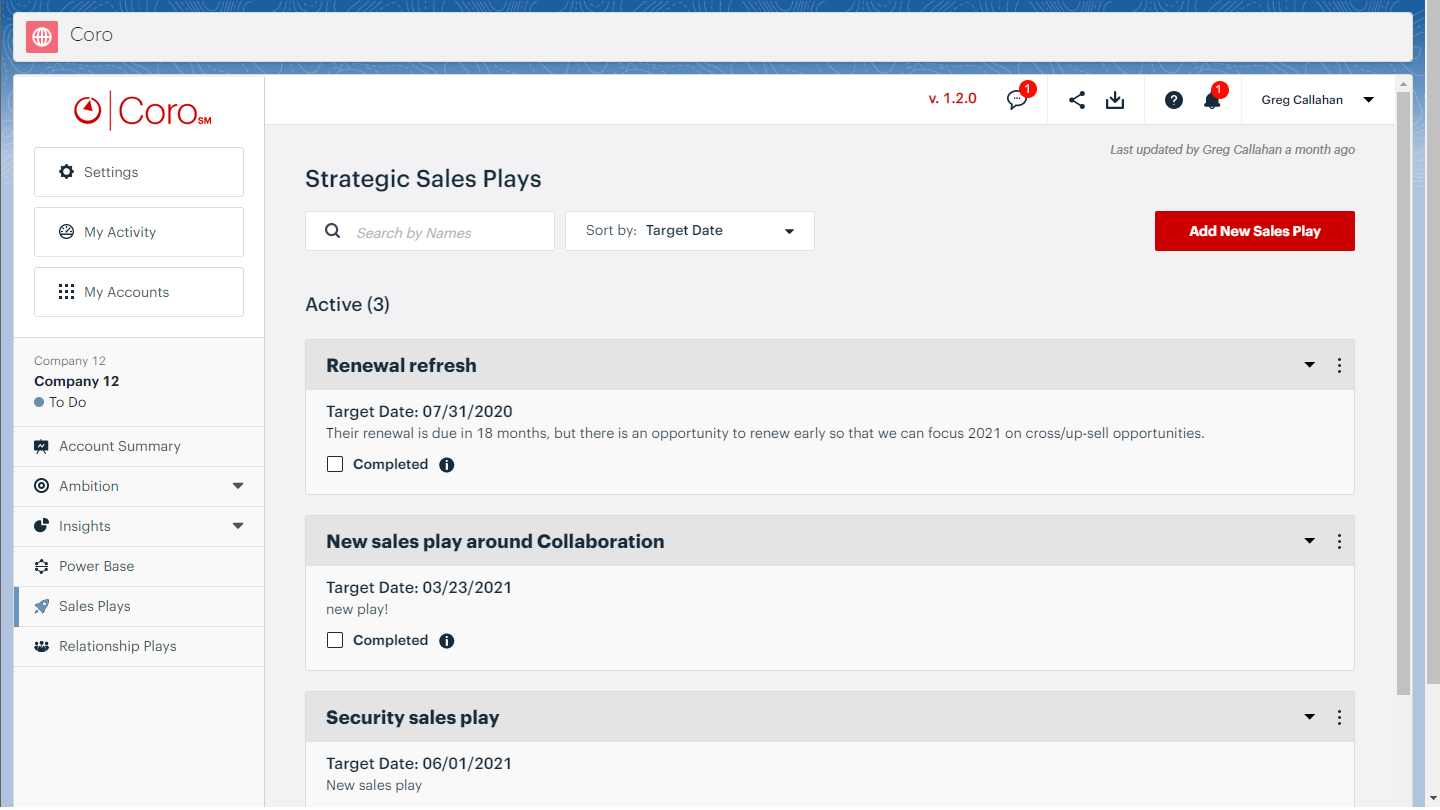Check the Completed box for Renewal refresh
Viewport: 1440px width, 810px height.
(x=335, y=464)
